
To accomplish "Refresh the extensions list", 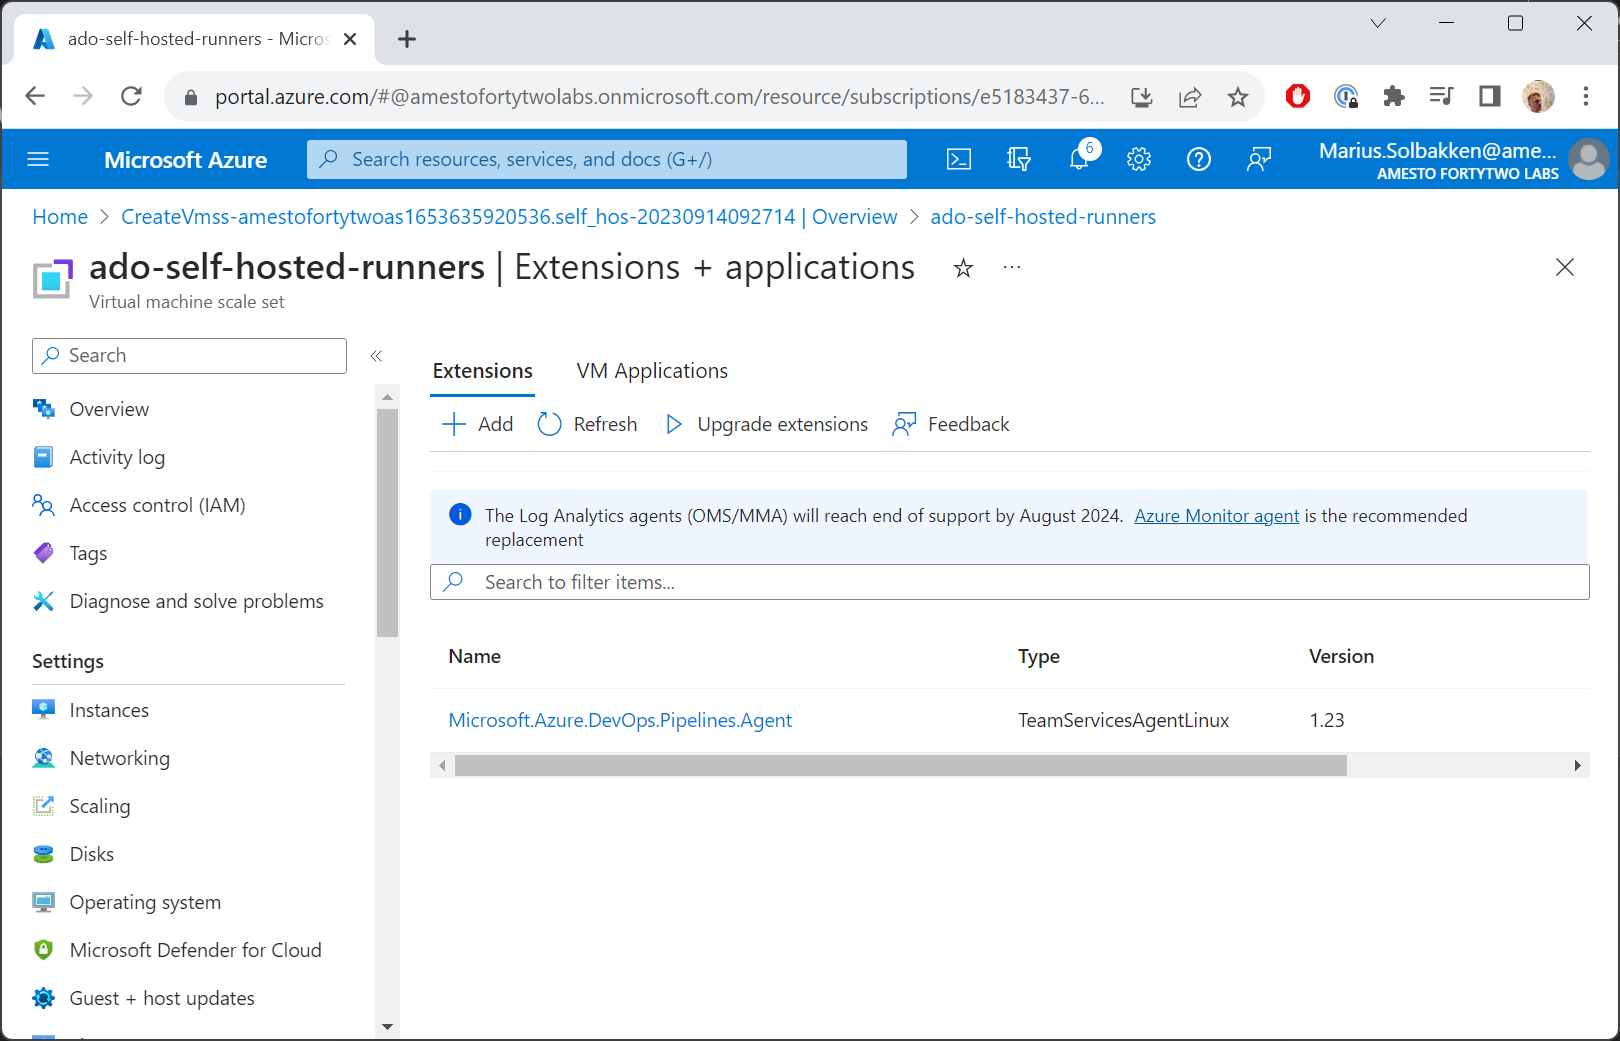I will point(588,424).
